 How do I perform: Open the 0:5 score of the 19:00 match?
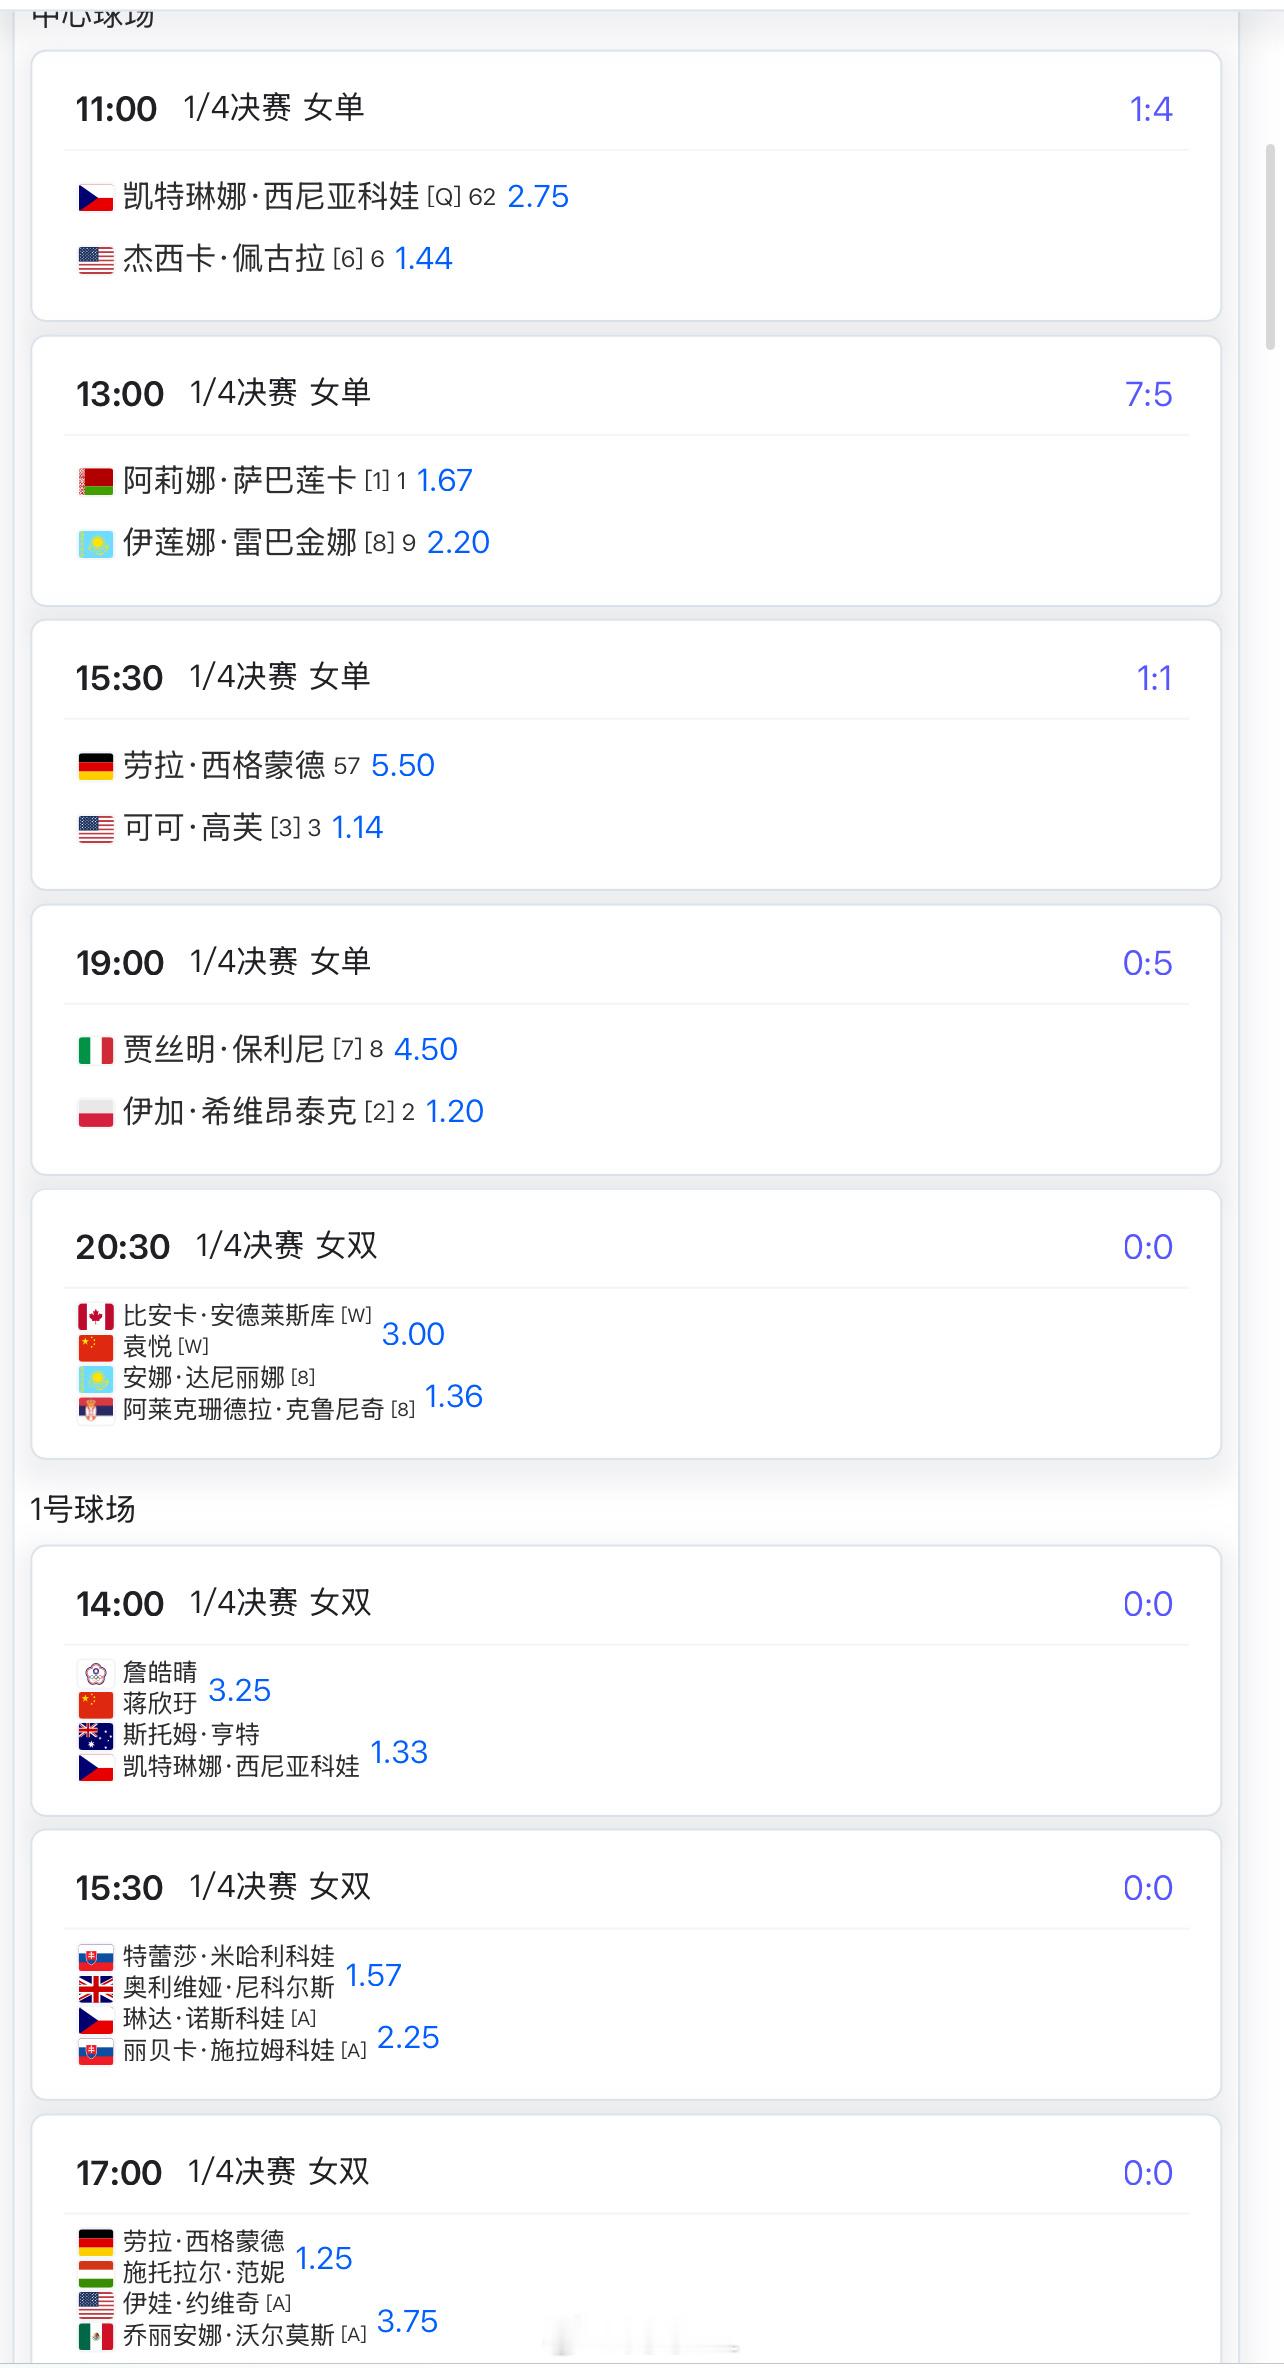point(1147,963)
